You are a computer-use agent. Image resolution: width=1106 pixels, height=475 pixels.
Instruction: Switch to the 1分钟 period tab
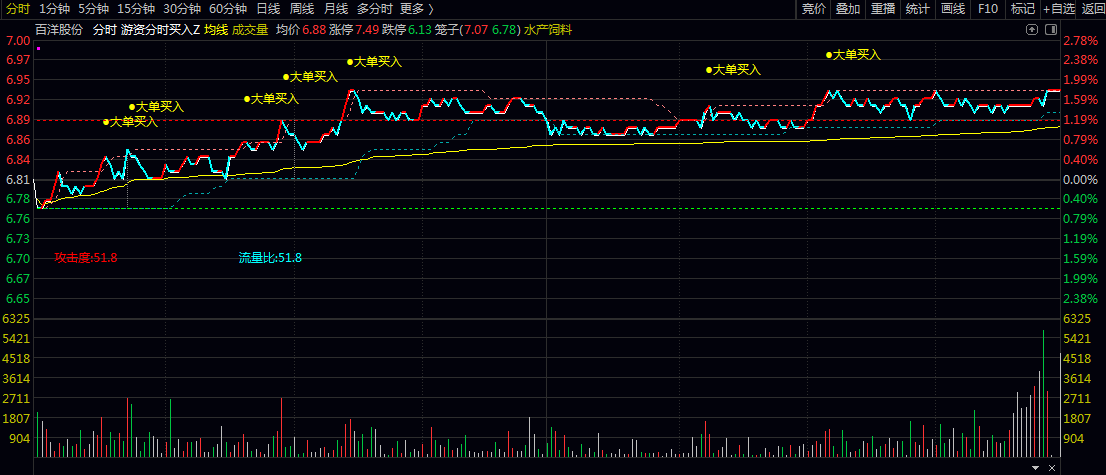[x=54, y=9]
